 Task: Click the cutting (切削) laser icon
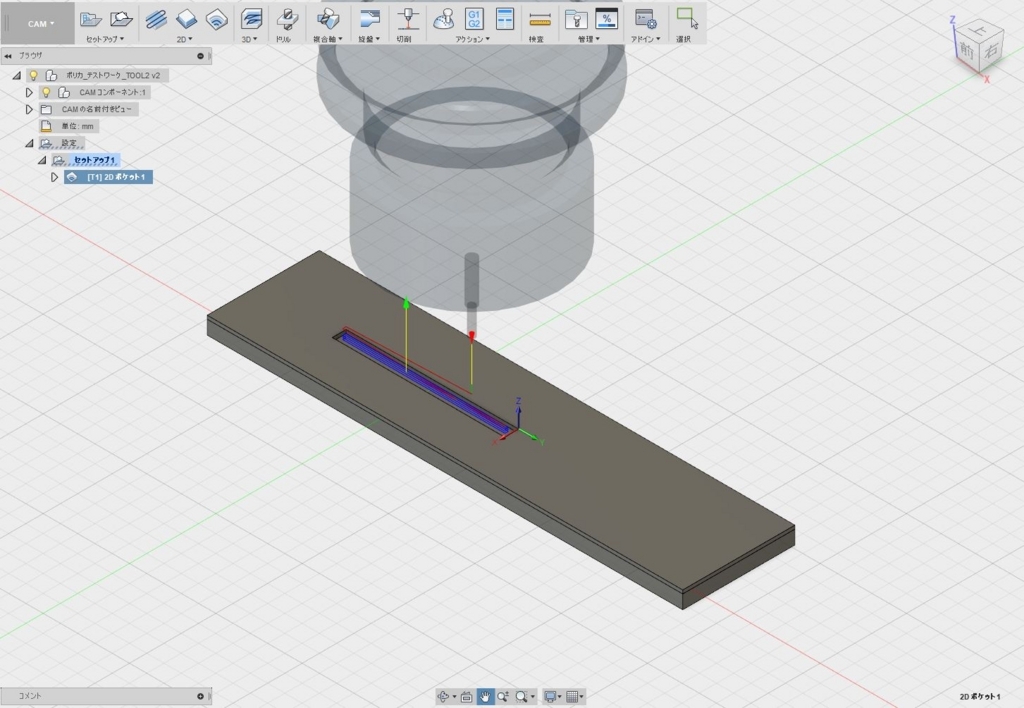pos(408,19)
